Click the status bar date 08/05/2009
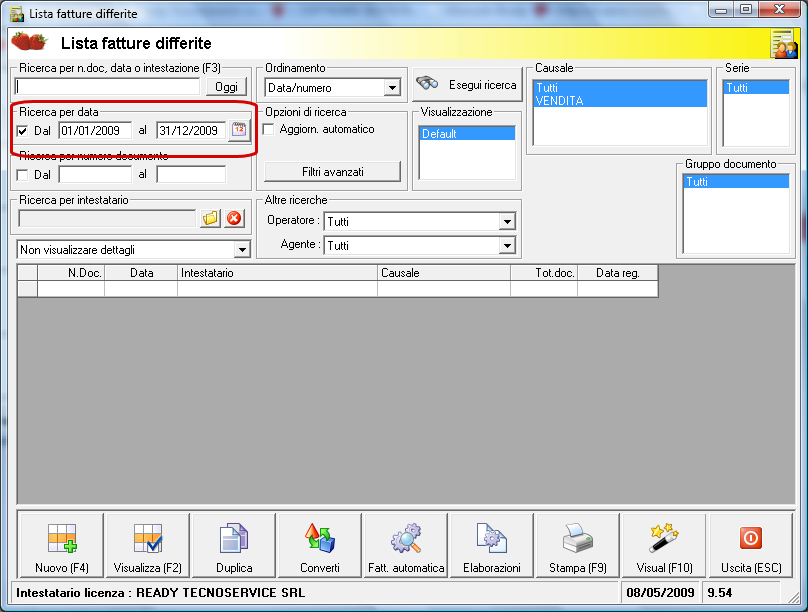Viewport: 808px width, 612px height. (x=660, y=592)
